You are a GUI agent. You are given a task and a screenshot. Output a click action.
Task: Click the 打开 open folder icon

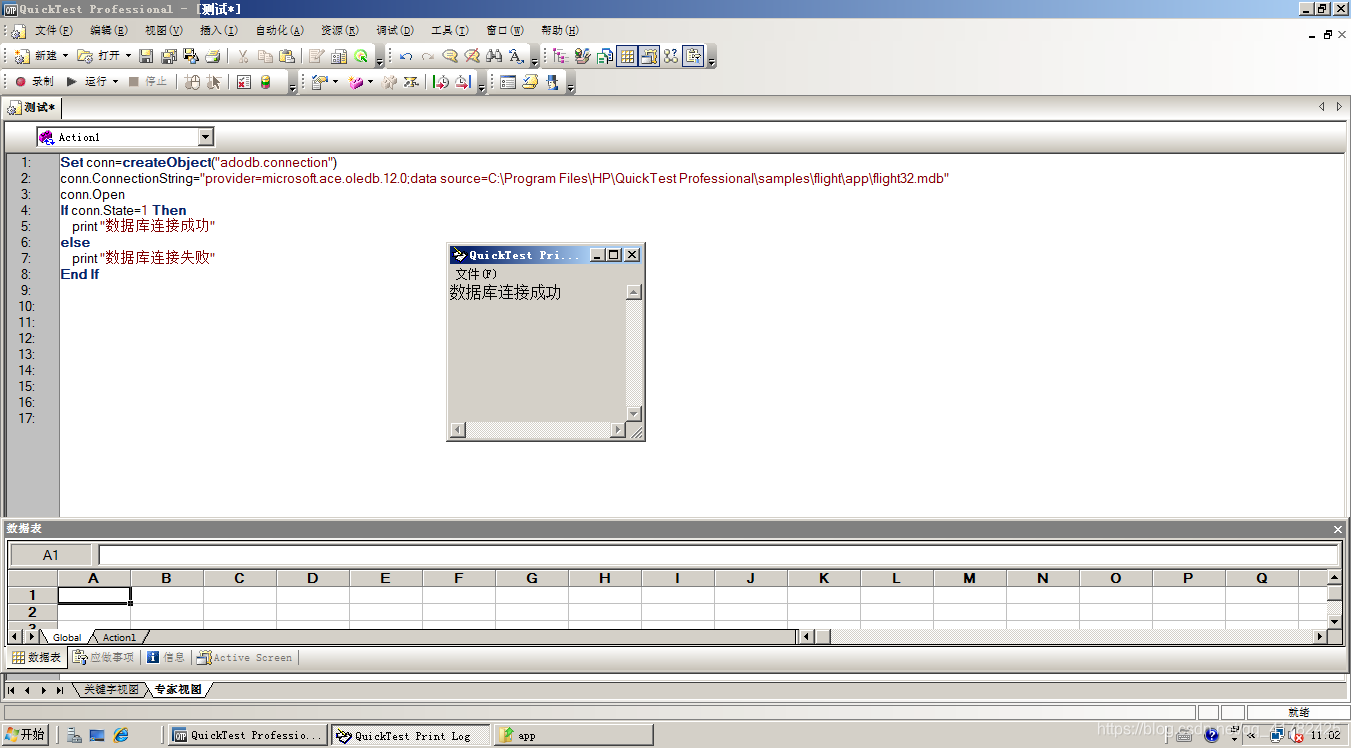click(86, 56)
